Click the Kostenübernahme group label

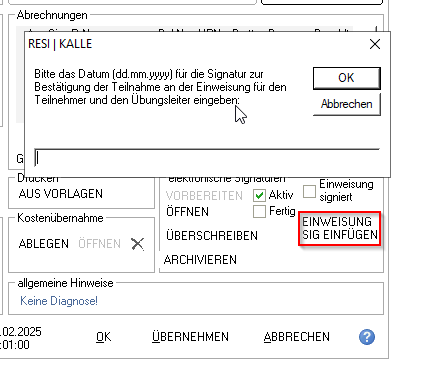point(60,218)
